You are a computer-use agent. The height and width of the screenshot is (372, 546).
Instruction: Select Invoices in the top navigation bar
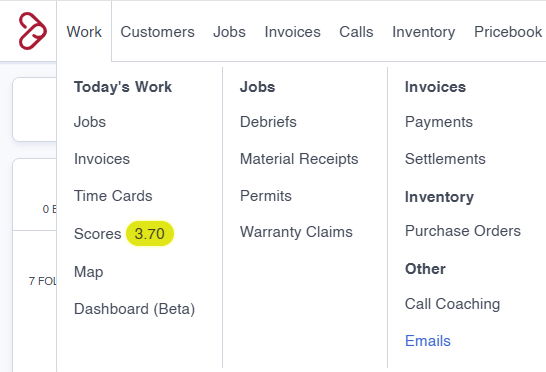pyautogui.click(x=292, y=32)
